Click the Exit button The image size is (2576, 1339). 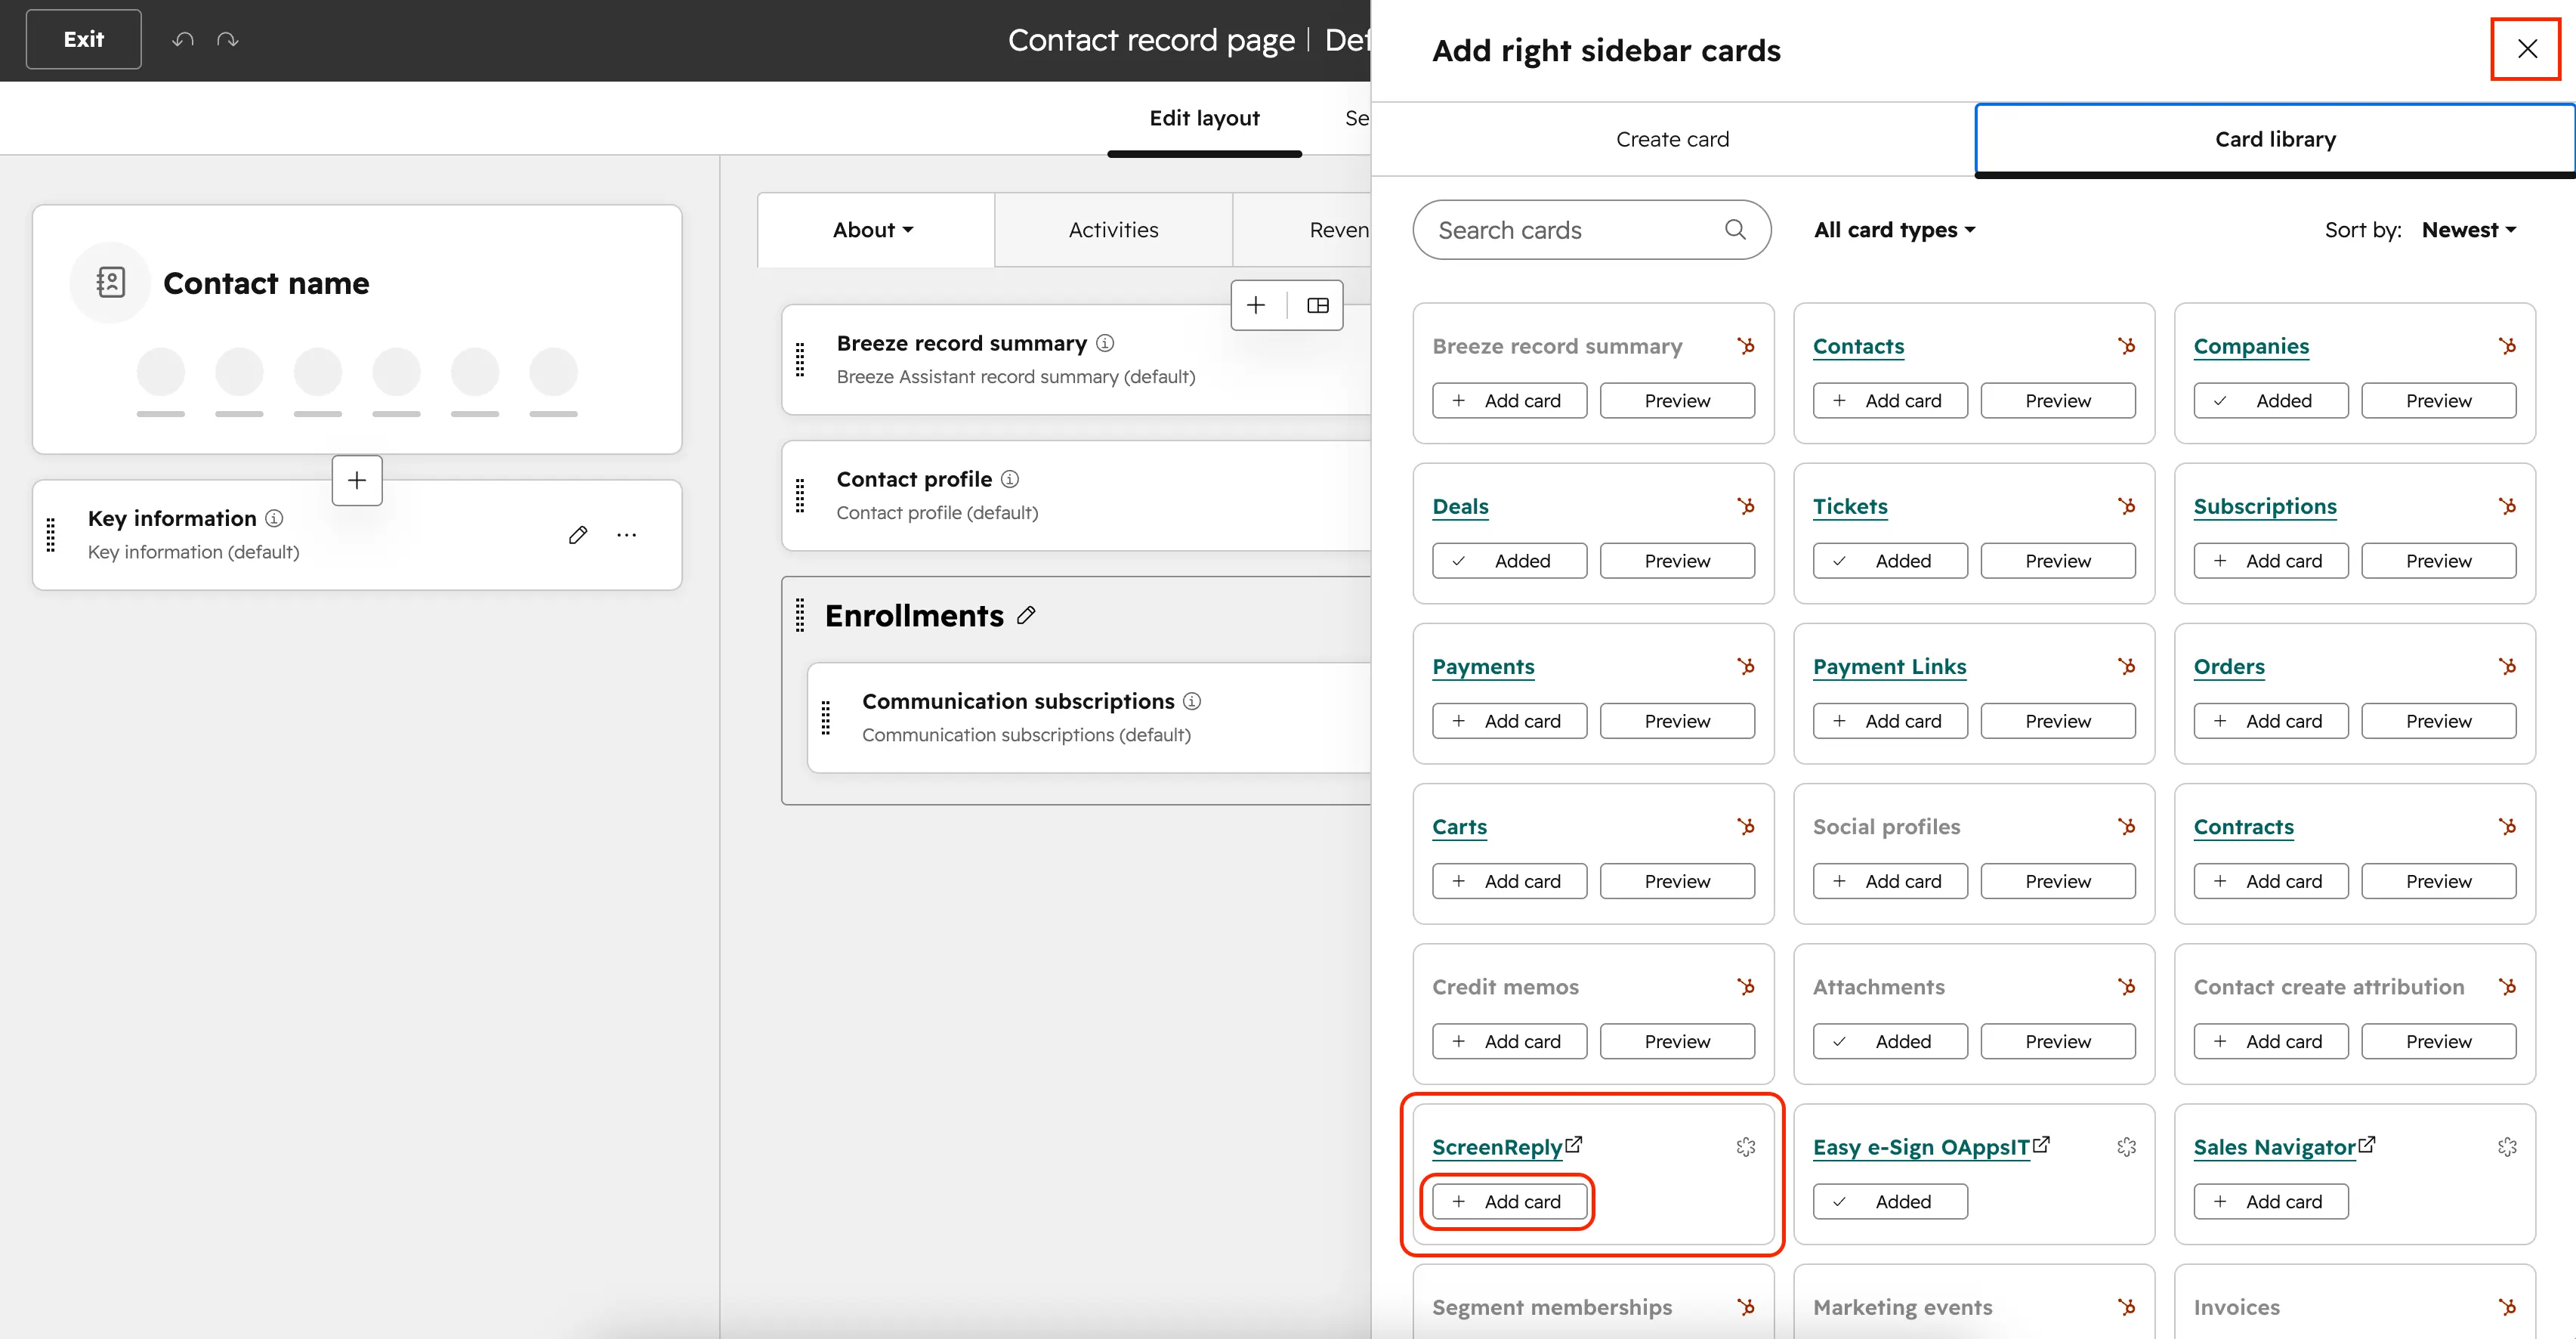pyautogui.click(x=84, y=40)
